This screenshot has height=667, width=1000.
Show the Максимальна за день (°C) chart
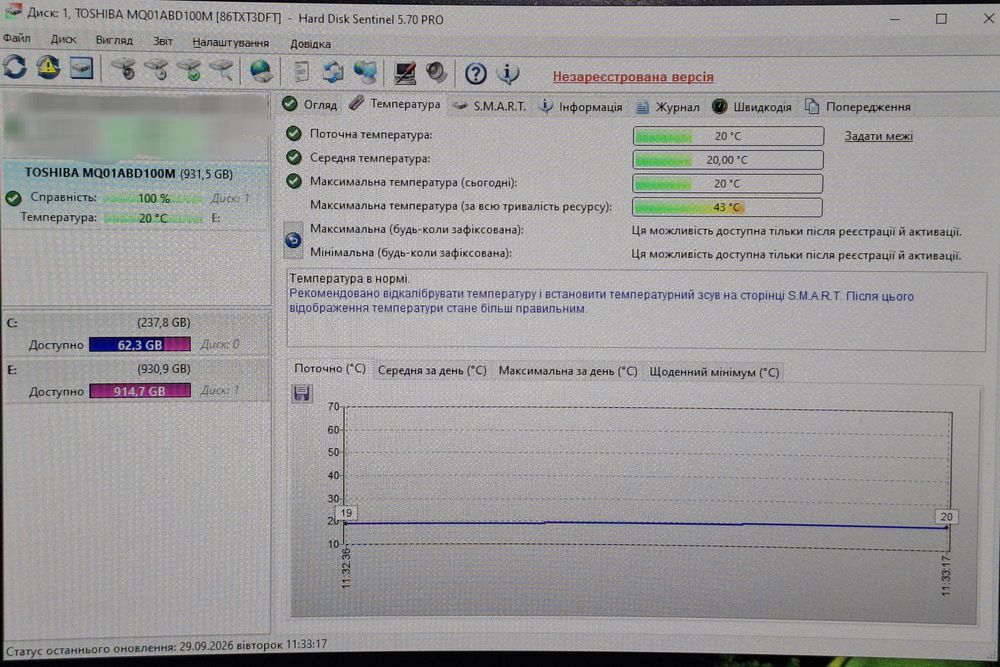coord(568,371)
